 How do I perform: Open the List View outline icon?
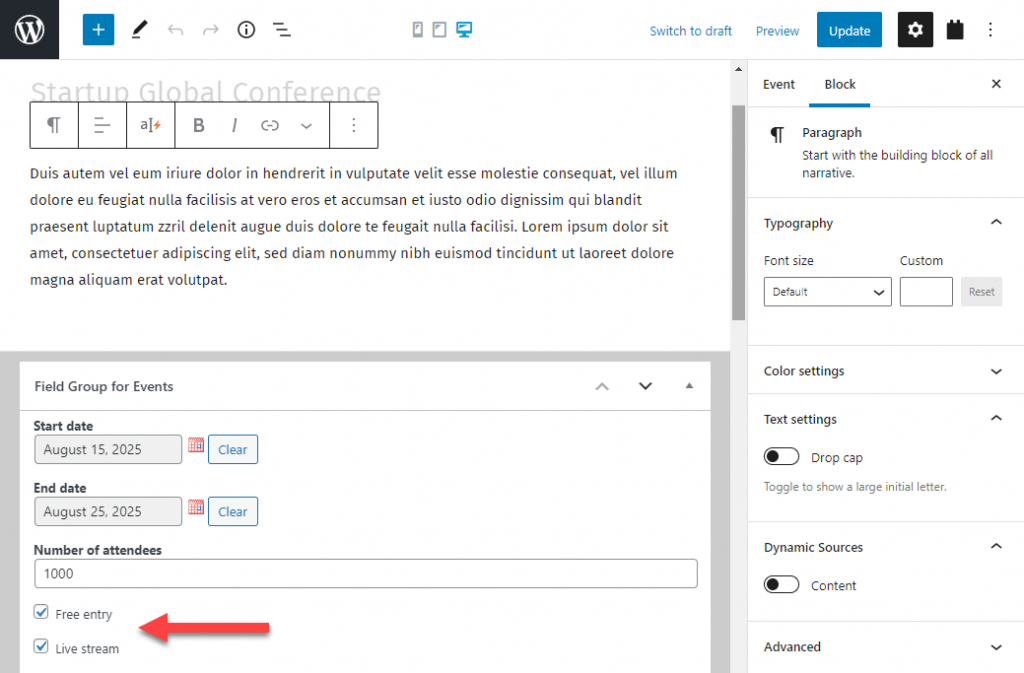(282, 29)
